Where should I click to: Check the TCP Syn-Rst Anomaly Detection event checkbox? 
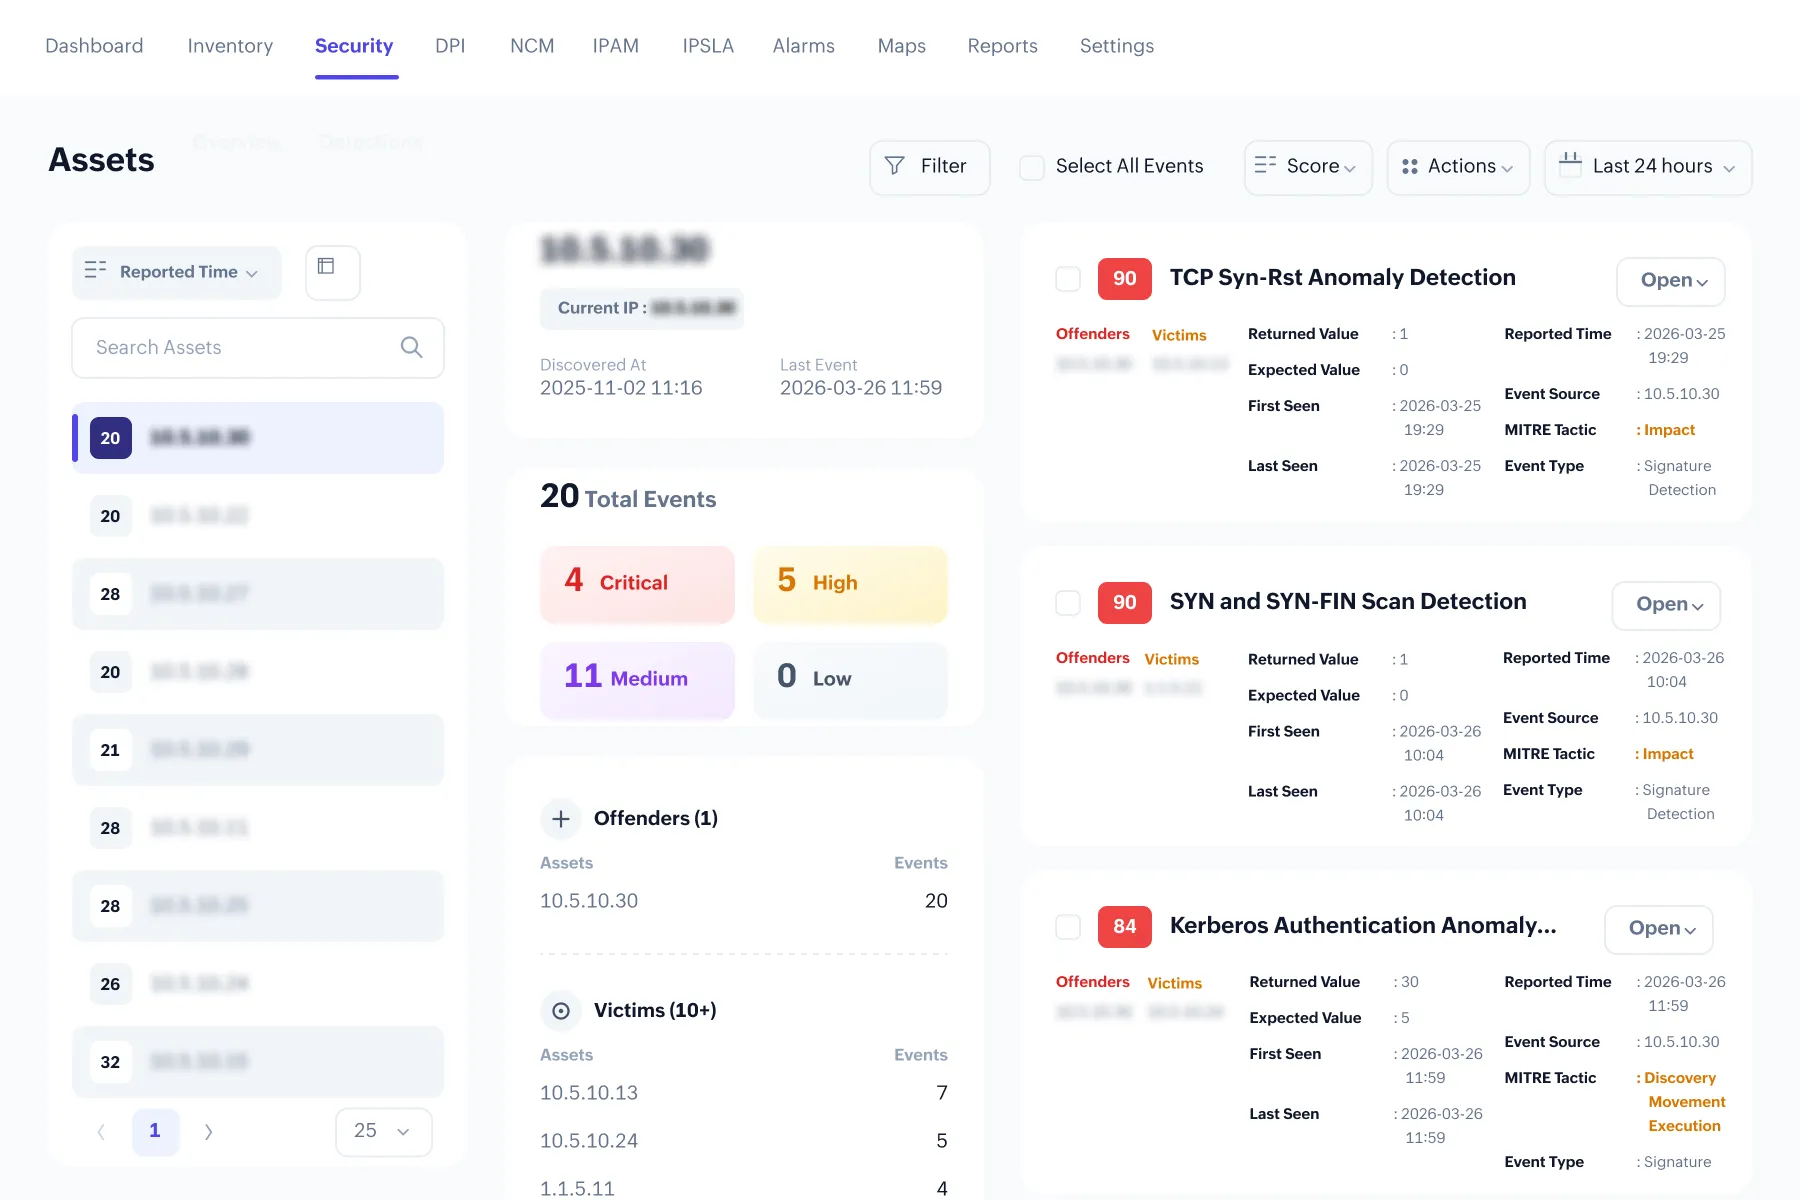(1067, 279)
